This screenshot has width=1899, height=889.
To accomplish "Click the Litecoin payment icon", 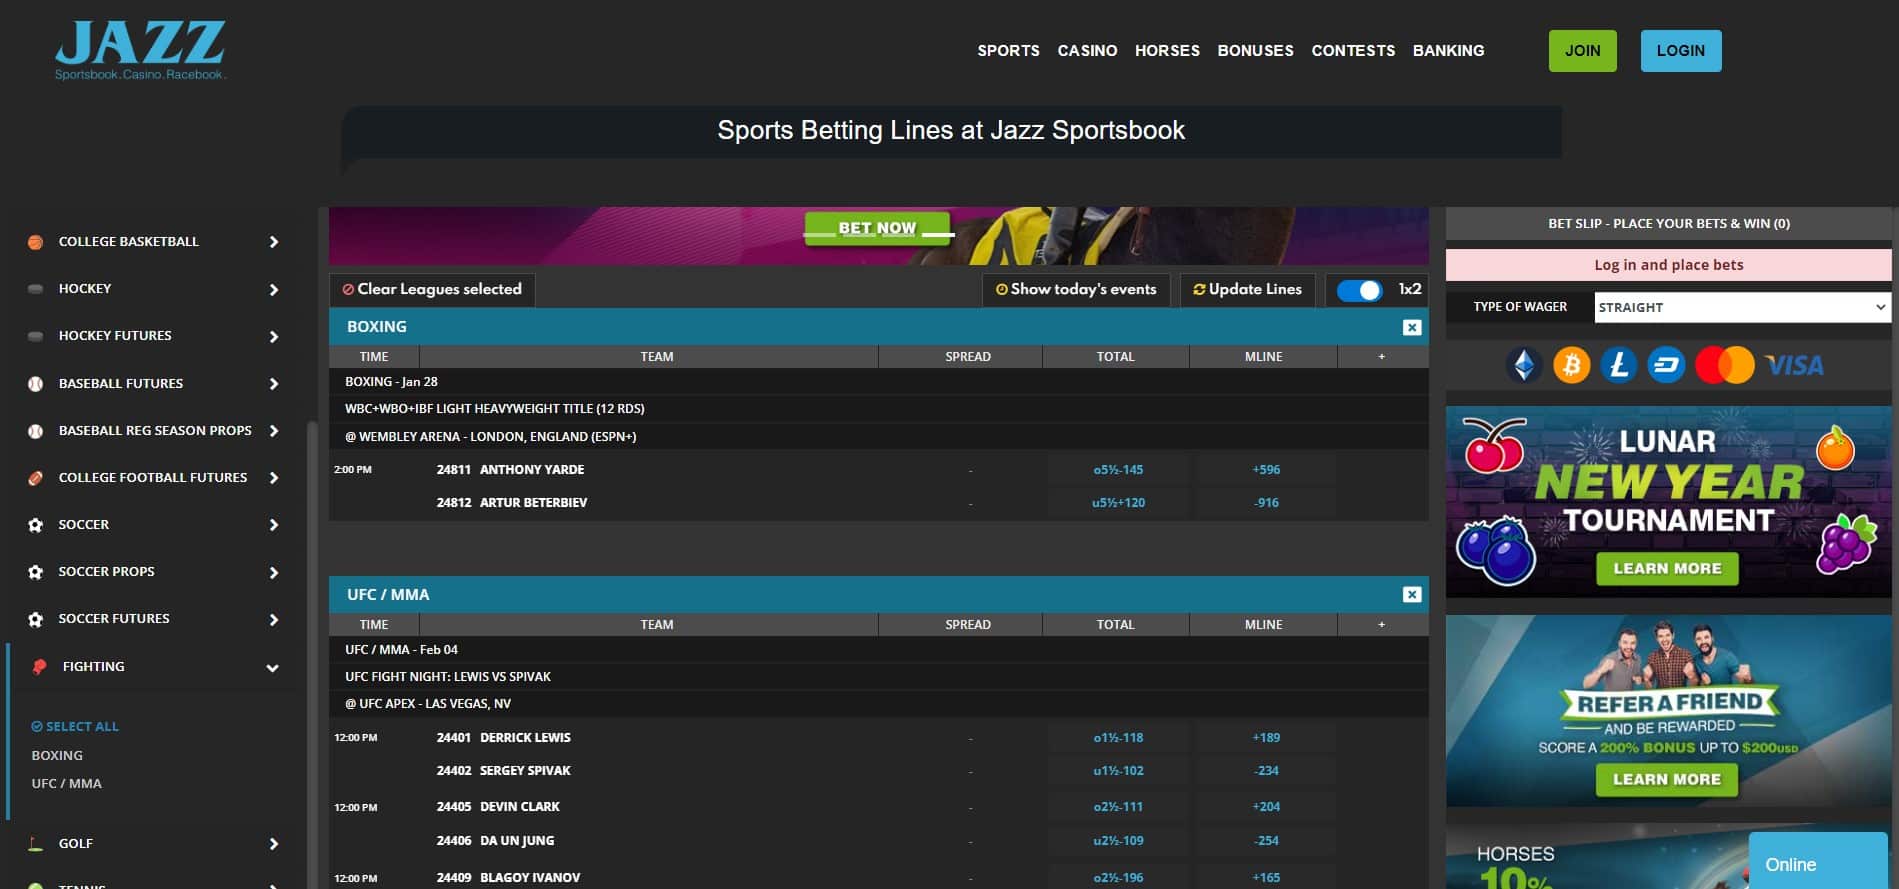I will click(x=1619, y=365).
